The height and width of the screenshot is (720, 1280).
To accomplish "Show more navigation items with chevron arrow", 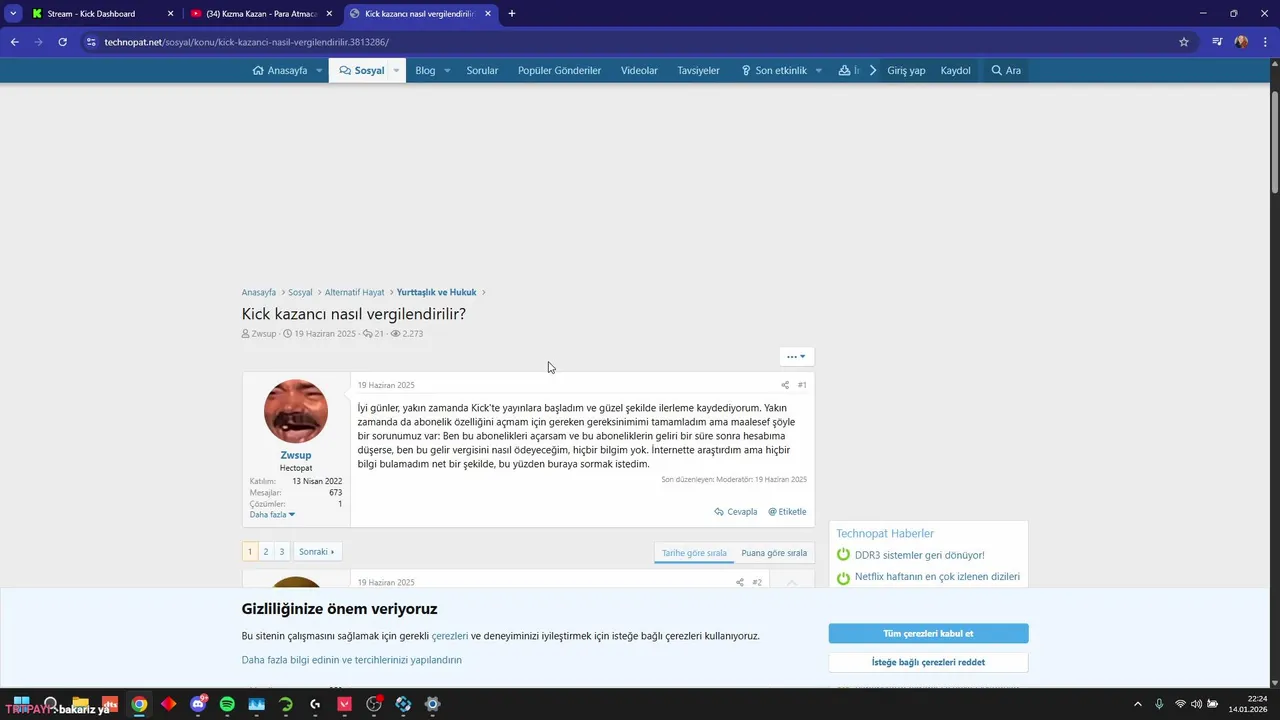I will pos(872,70).
